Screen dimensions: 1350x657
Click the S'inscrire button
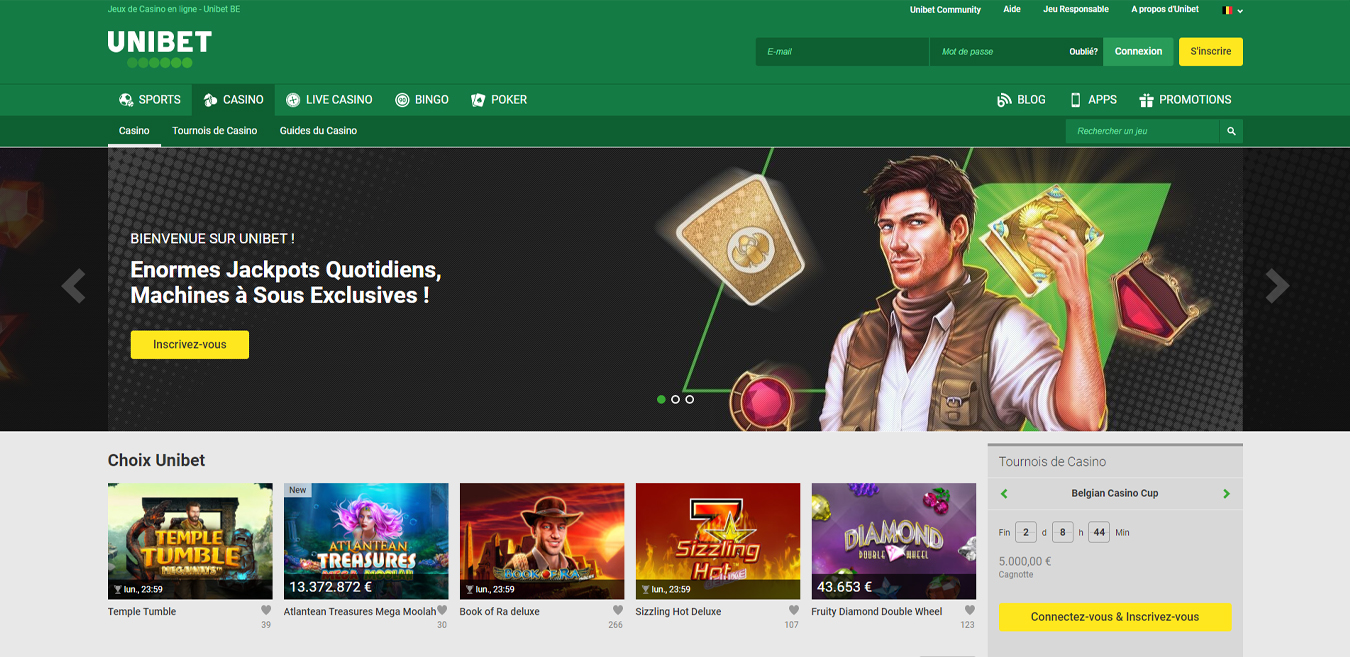click(1211, 52)
